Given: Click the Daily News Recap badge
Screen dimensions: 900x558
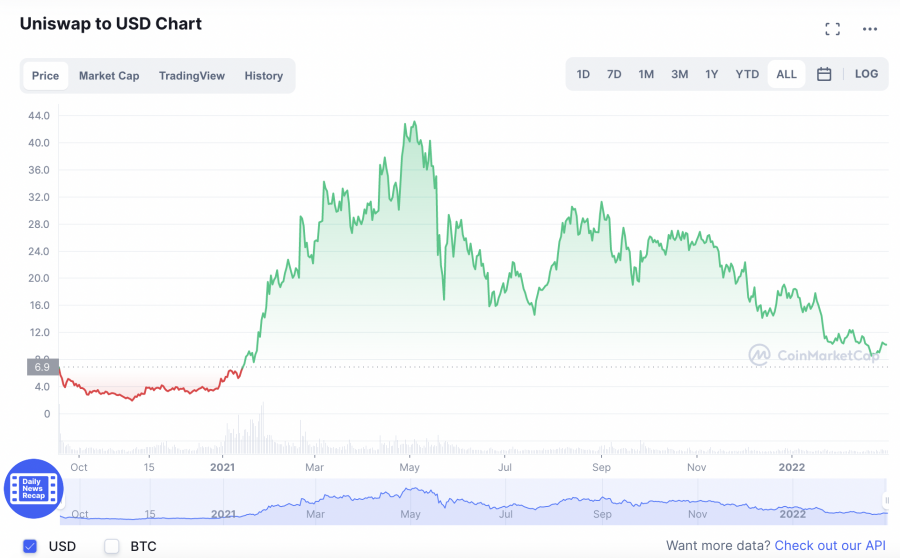Looking at the screenshot, I should coord(34,488).
